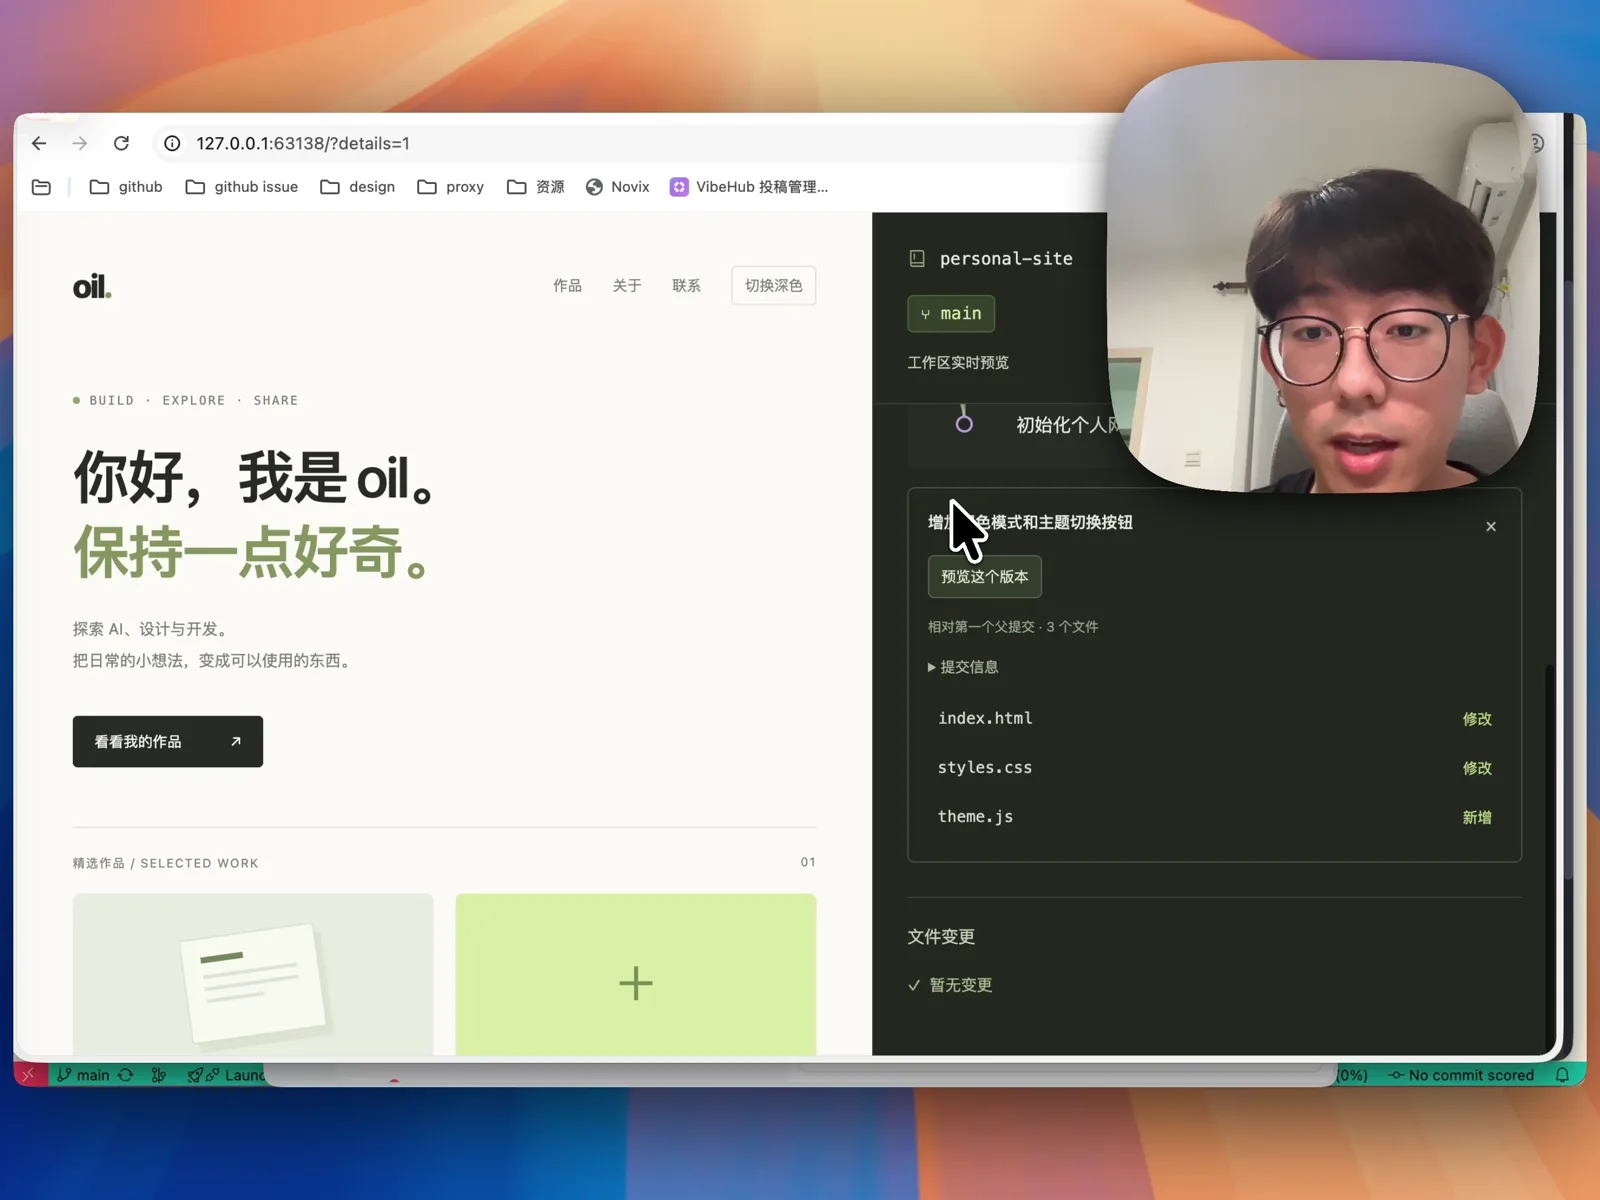Click the green plus project card
1600x1200 pixels.
click(636, 975)
